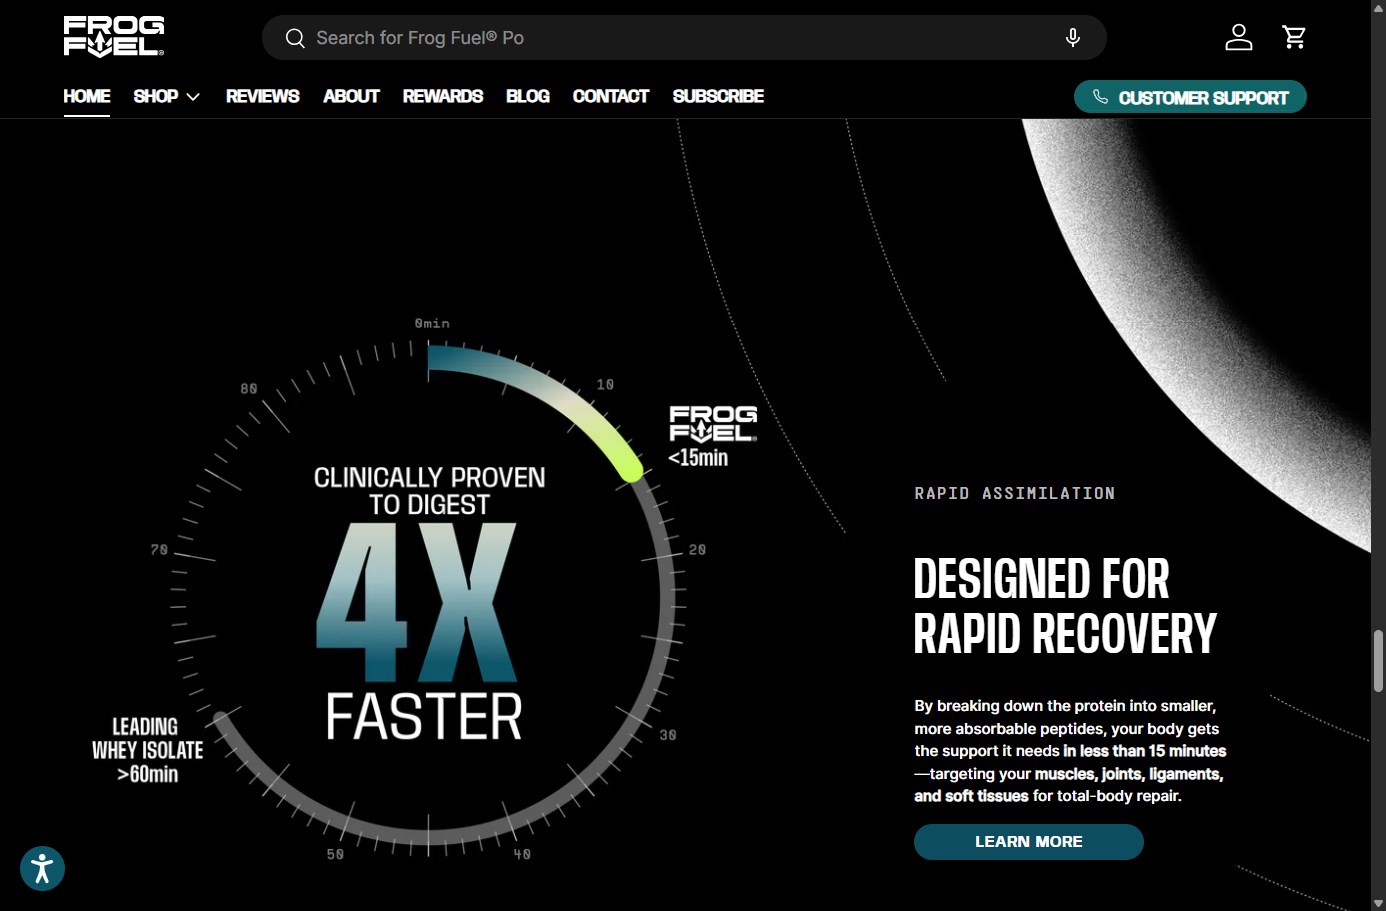Open the Rewards page

pyautogui.click(x=442, y=97)
